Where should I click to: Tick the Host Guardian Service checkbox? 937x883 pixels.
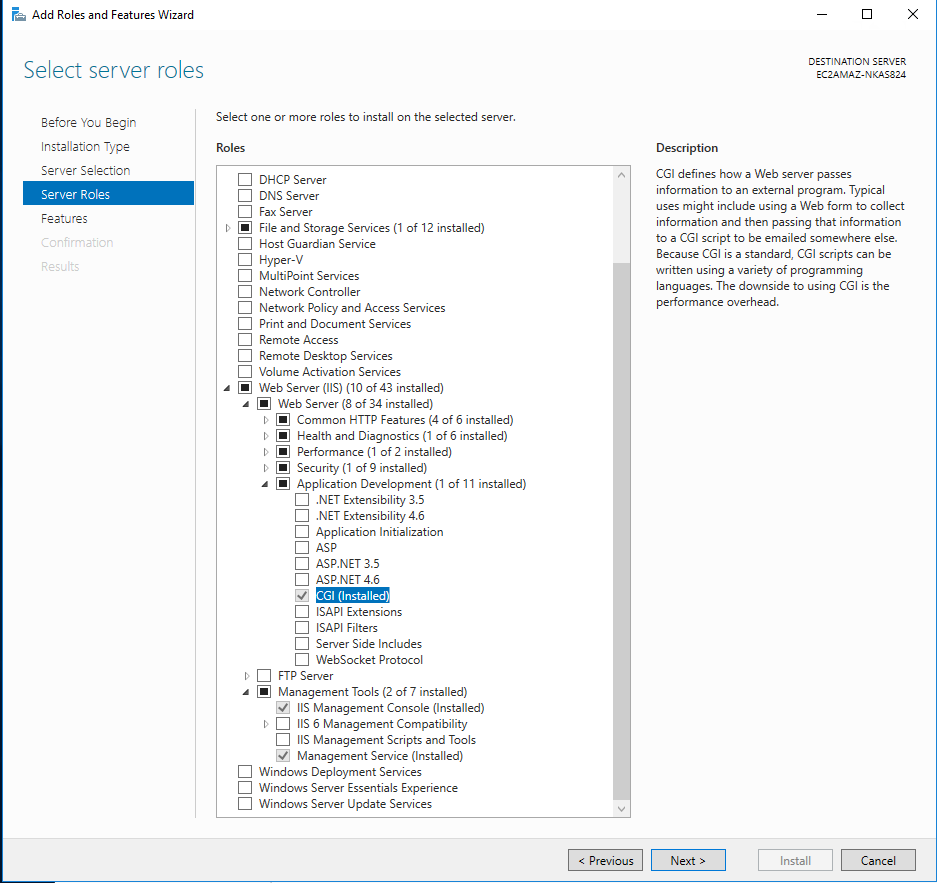[x=245, y=243]
